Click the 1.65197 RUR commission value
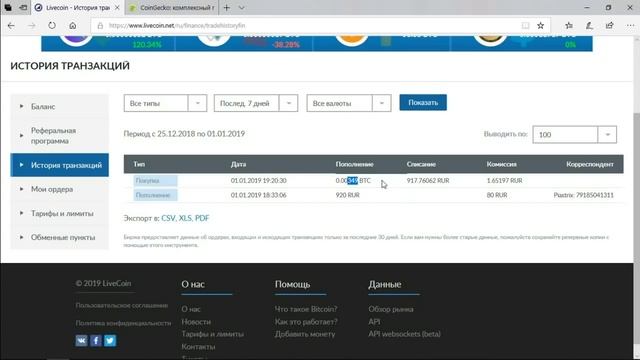The image size is (640, 360). (504, 180)
